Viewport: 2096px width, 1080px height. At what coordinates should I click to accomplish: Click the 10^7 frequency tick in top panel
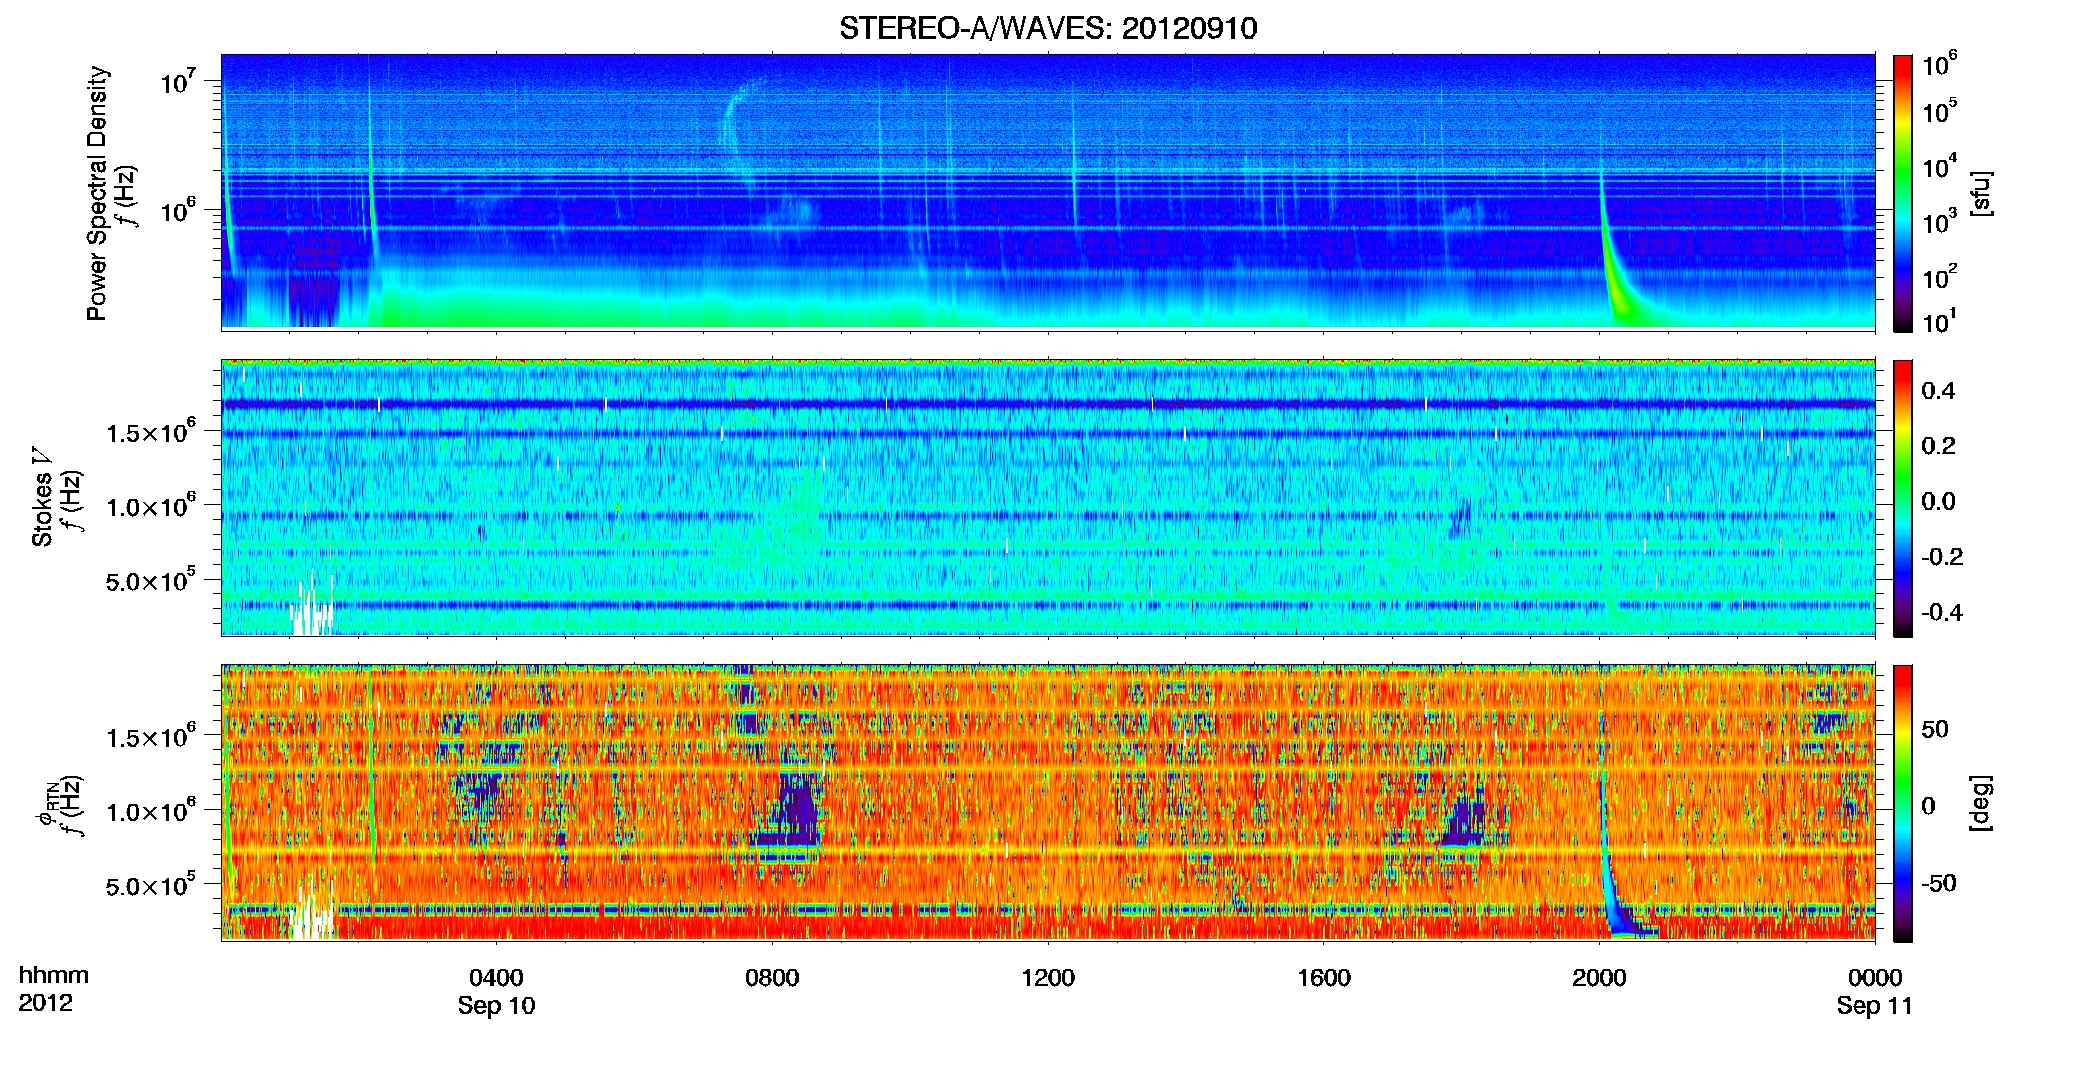point(178,81)
